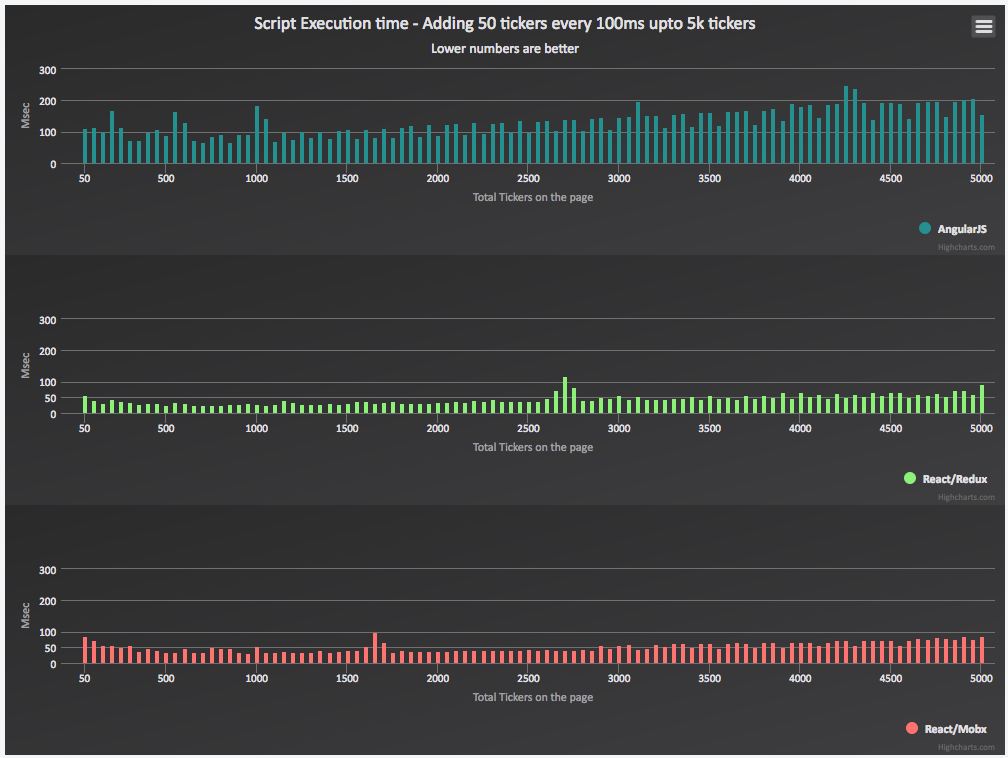This screenshot has height=758, width=1008.
Task: Toggle the React/Redux series legend
Action: [x=946, y=478]
